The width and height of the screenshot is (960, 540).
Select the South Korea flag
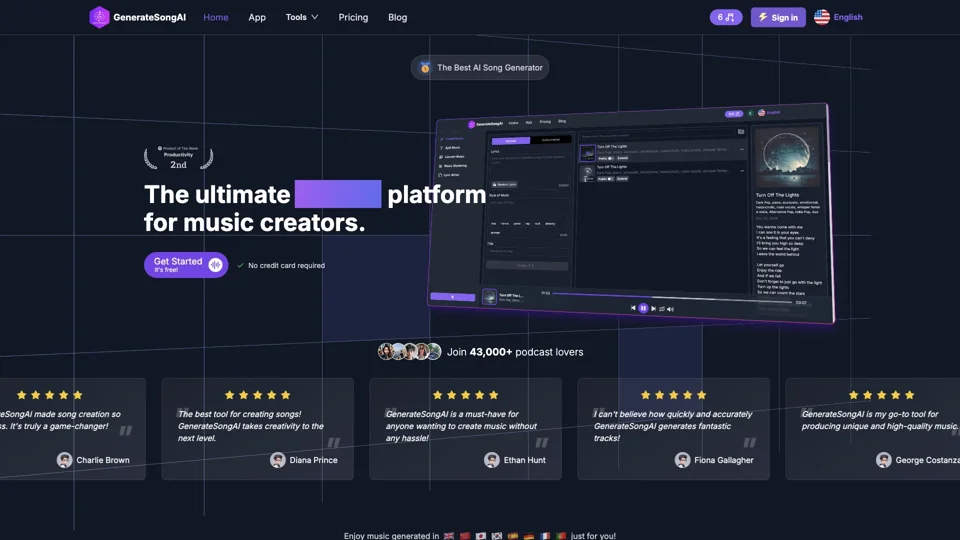pos(497,536)
